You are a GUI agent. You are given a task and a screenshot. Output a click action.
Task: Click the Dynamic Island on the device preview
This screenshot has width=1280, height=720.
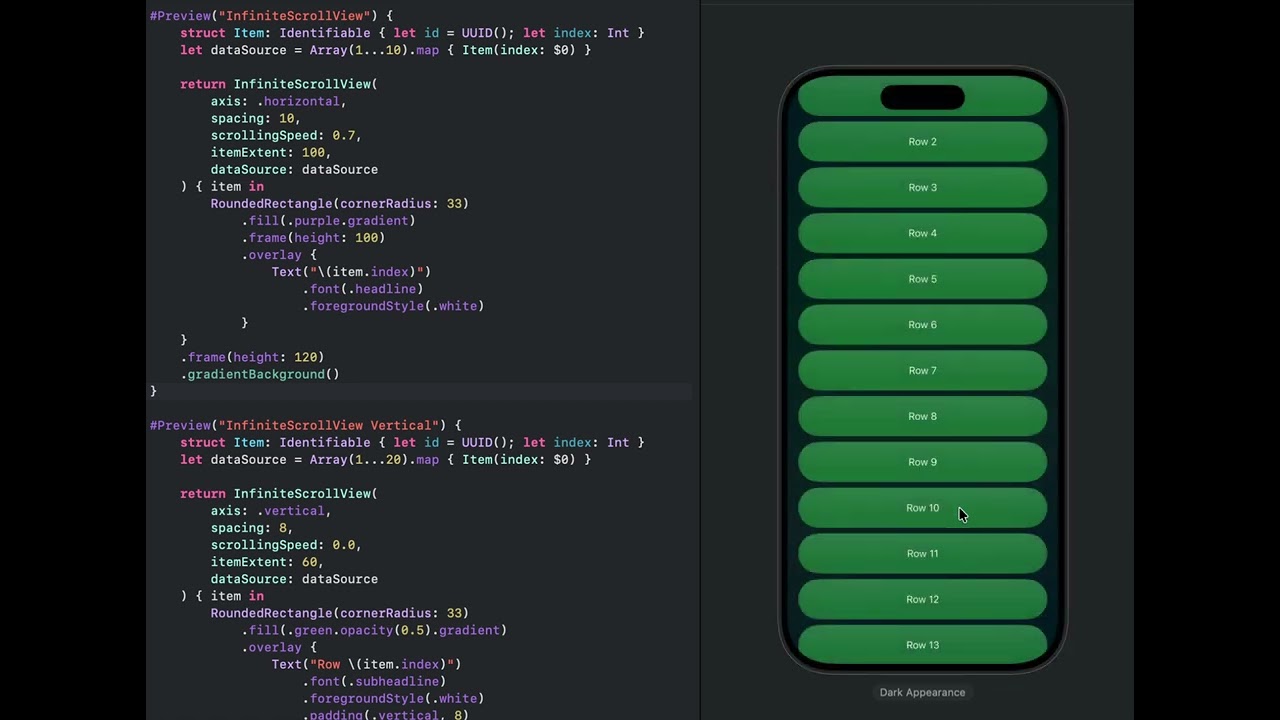click(922, 97)
